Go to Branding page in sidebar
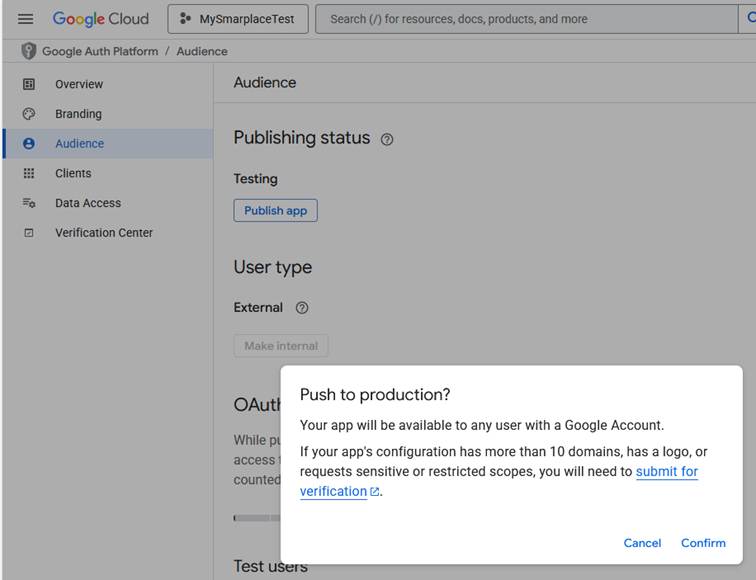The image size is (756, 580). coord(78,114)
